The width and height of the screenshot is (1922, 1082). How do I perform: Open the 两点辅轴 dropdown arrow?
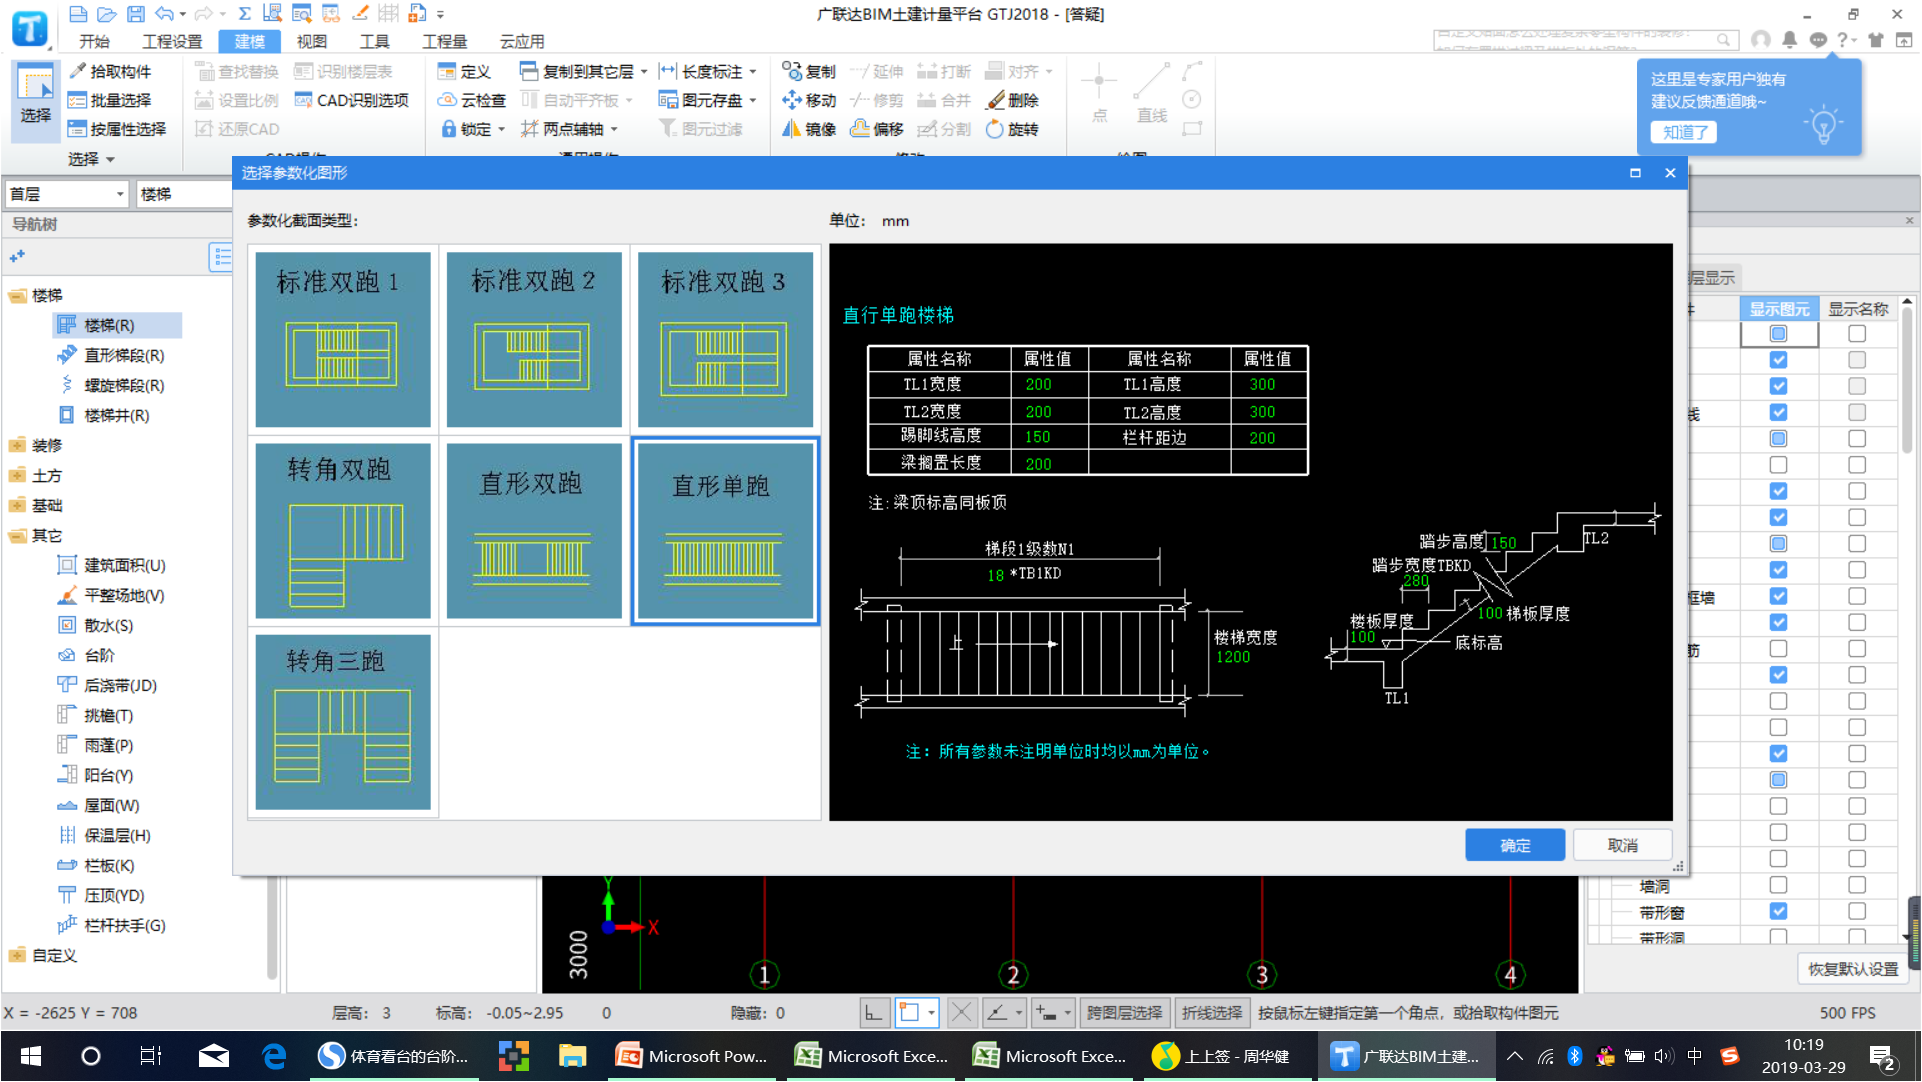pos(614,129)
